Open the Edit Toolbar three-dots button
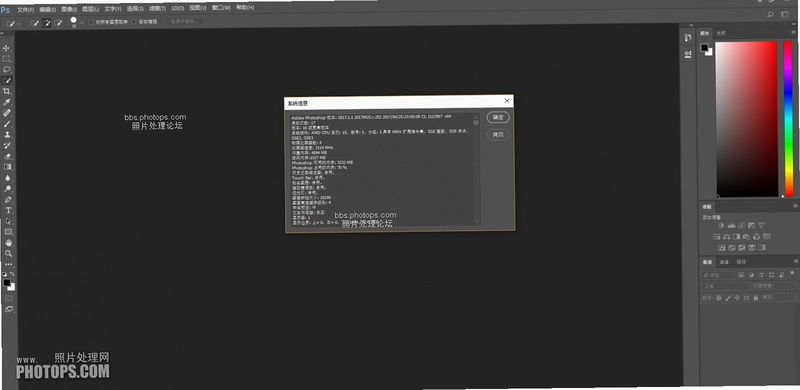 coord(9,264)
